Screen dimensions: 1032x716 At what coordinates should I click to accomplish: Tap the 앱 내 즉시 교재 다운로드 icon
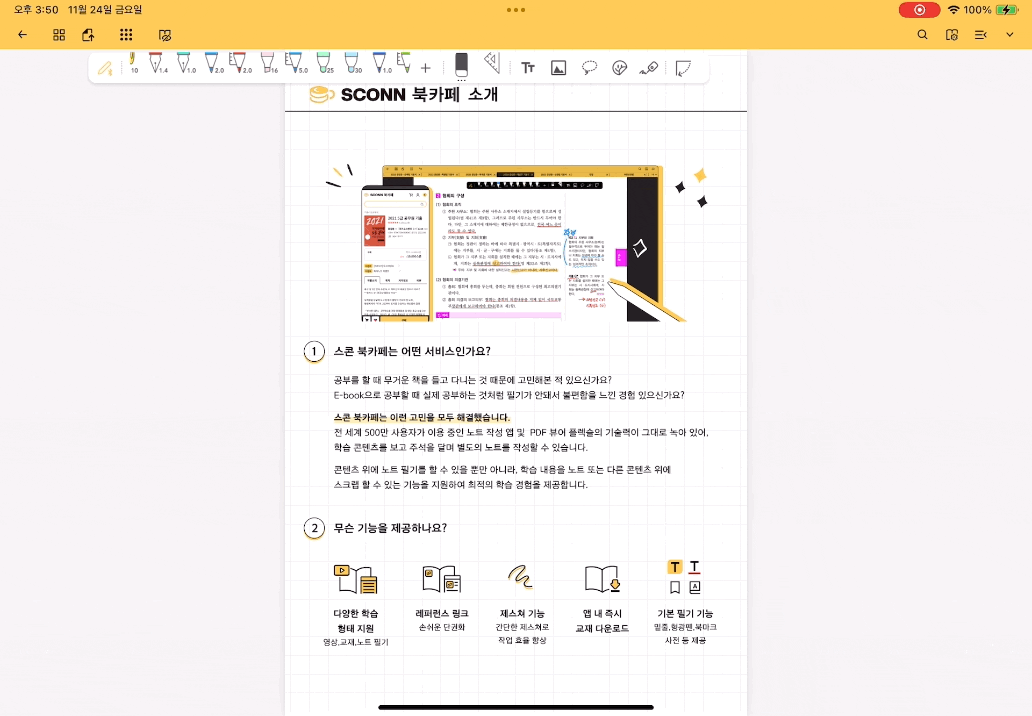pos(602,579)
